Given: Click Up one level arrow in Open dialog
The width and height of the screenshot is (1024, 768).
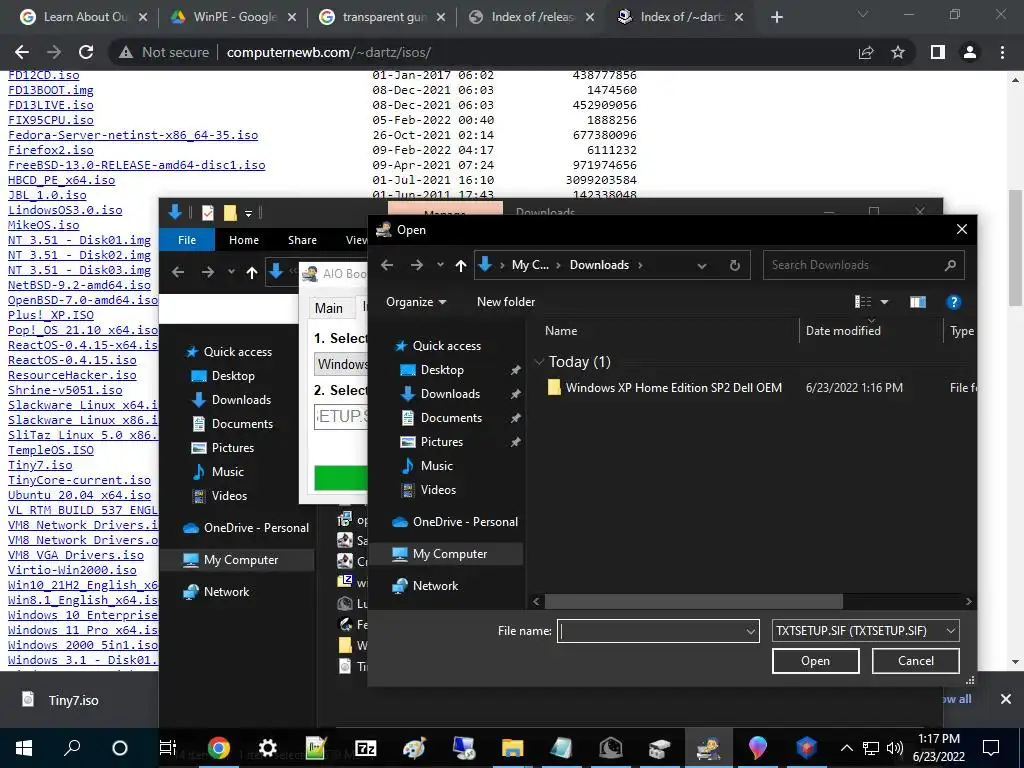Looking at the screenshot, I should pos(460,265).
